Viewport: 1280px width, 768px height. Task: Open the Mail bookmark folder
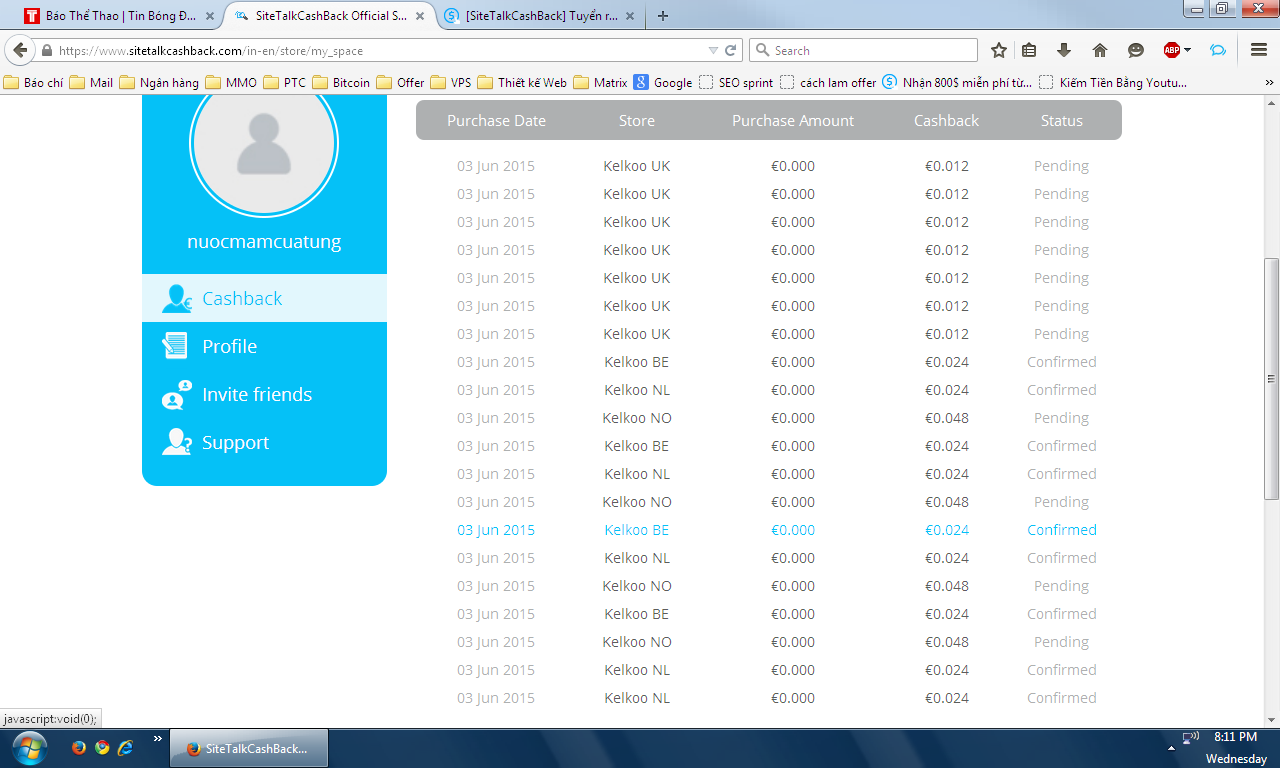(x=90, y=83)
